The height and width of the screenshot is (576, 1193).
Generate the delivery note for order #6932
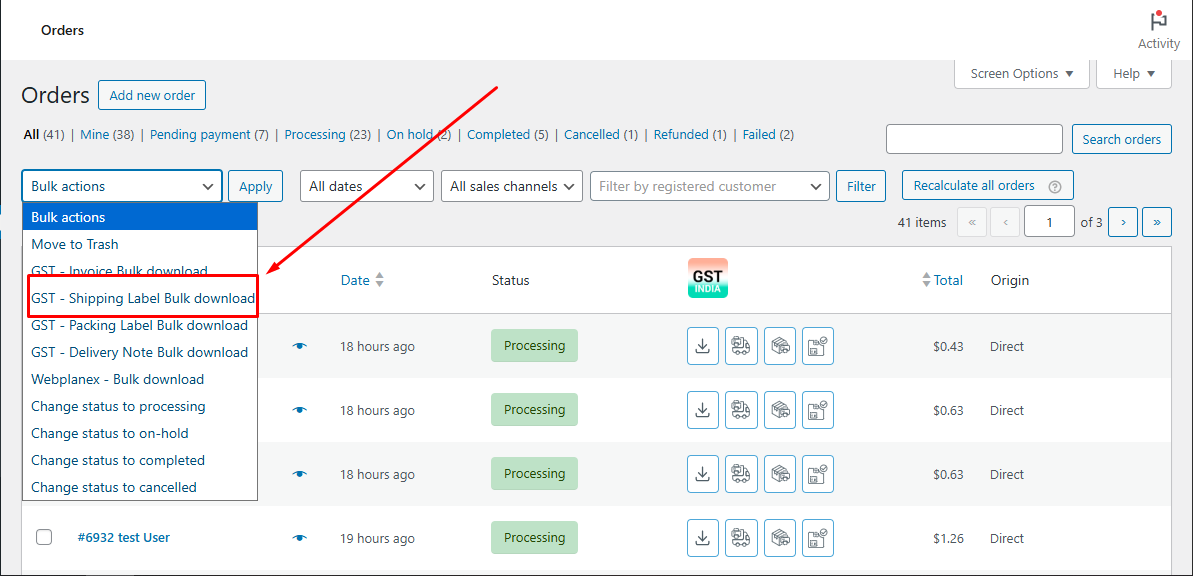coord(817,537)
